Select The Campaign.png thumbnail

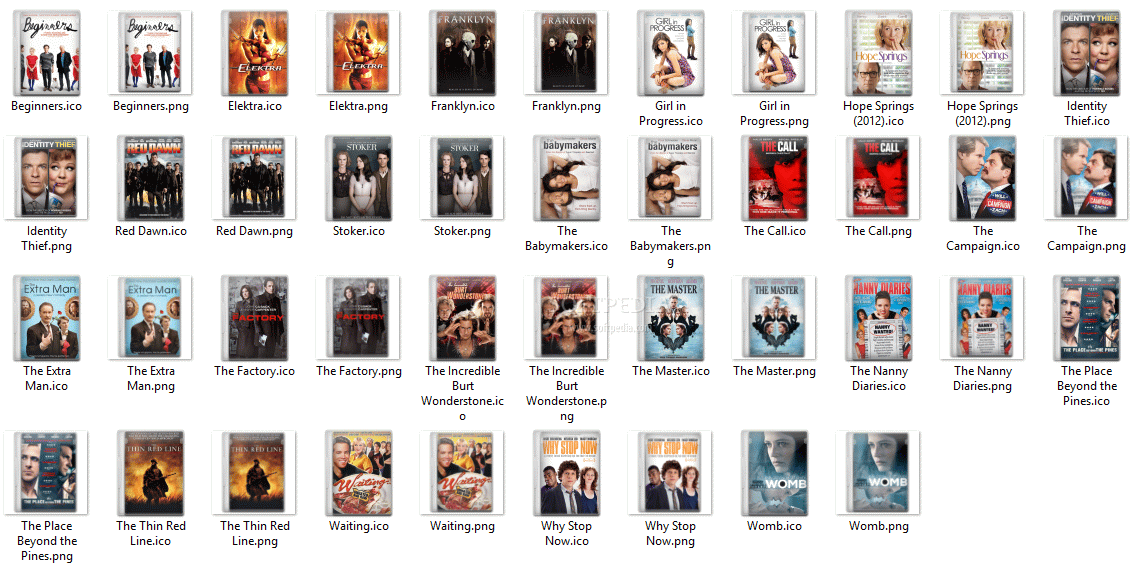pos(1086,178)
